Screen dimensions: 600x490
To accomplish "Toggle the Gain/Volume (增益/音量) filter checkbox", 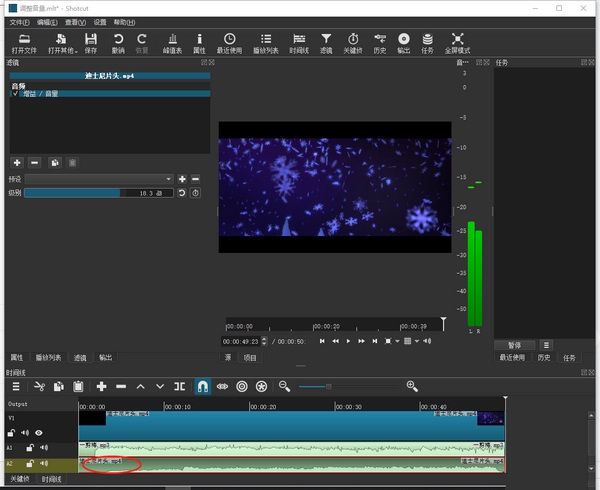I will 15,94.
